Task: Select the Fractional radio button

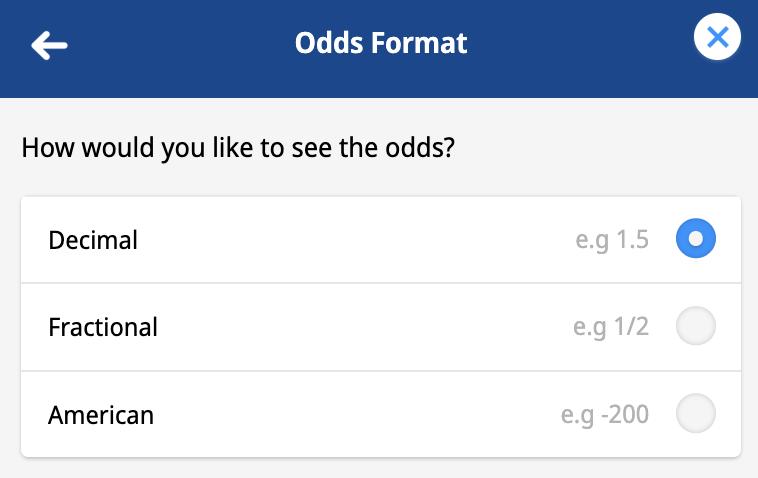Action: click(696, 326)
